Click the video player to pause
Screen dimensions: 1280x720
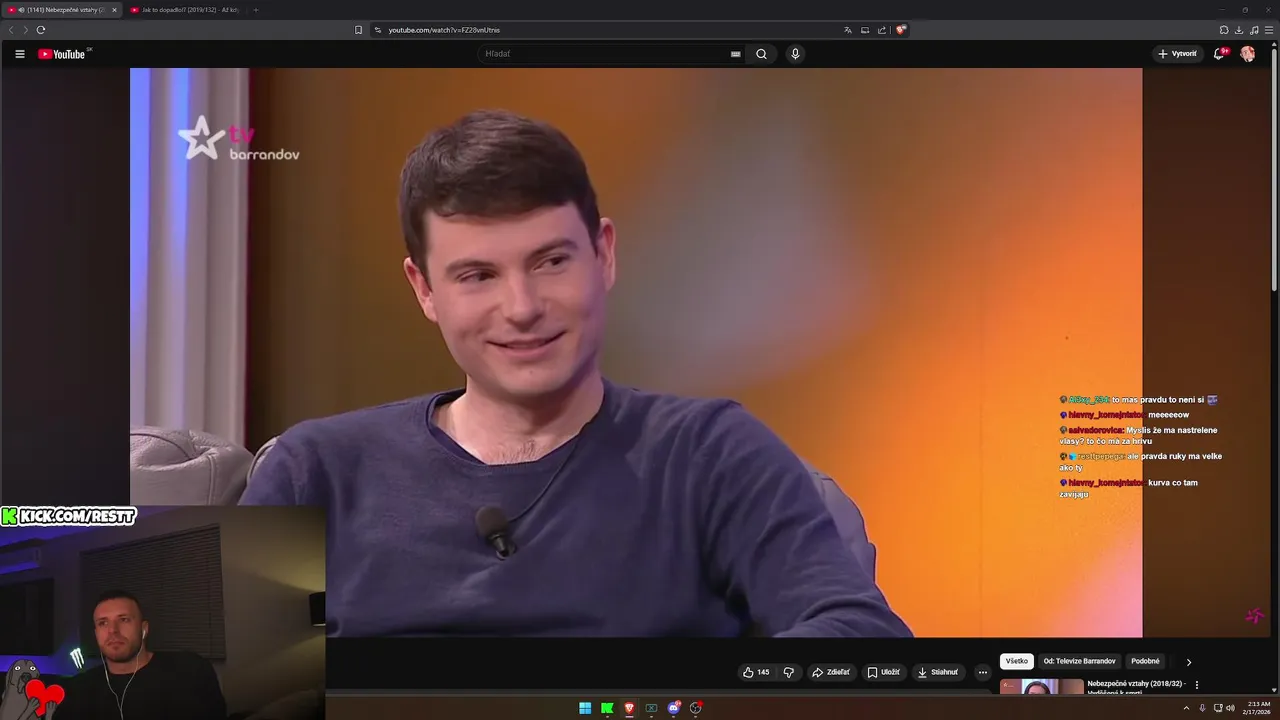point(636,352)
